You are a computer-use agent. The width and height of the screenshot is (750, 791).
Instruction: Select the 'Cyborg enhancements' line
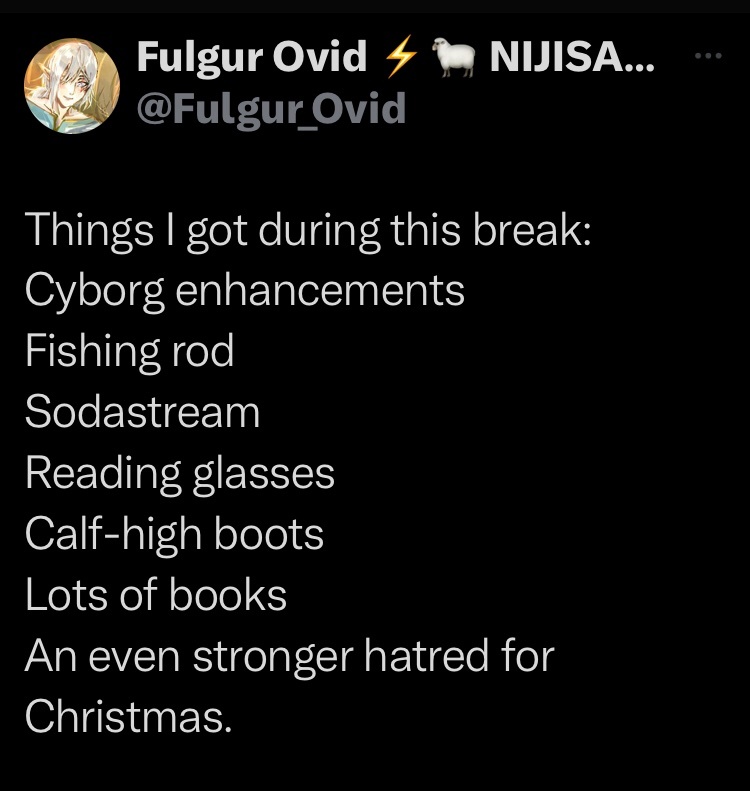coord(245,293)
